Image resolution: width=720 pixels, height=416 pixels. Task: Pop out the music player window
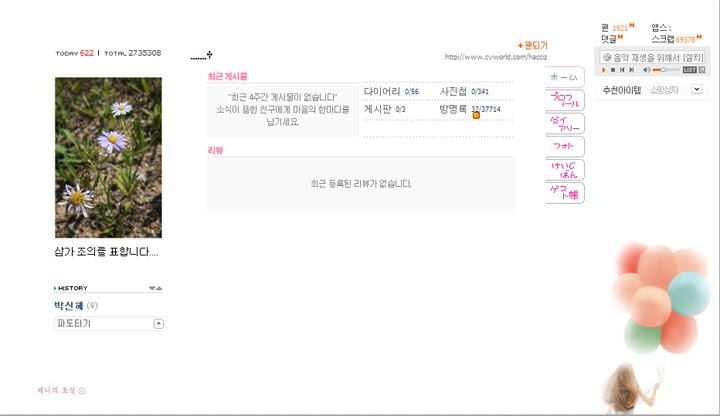coord(702,70)
